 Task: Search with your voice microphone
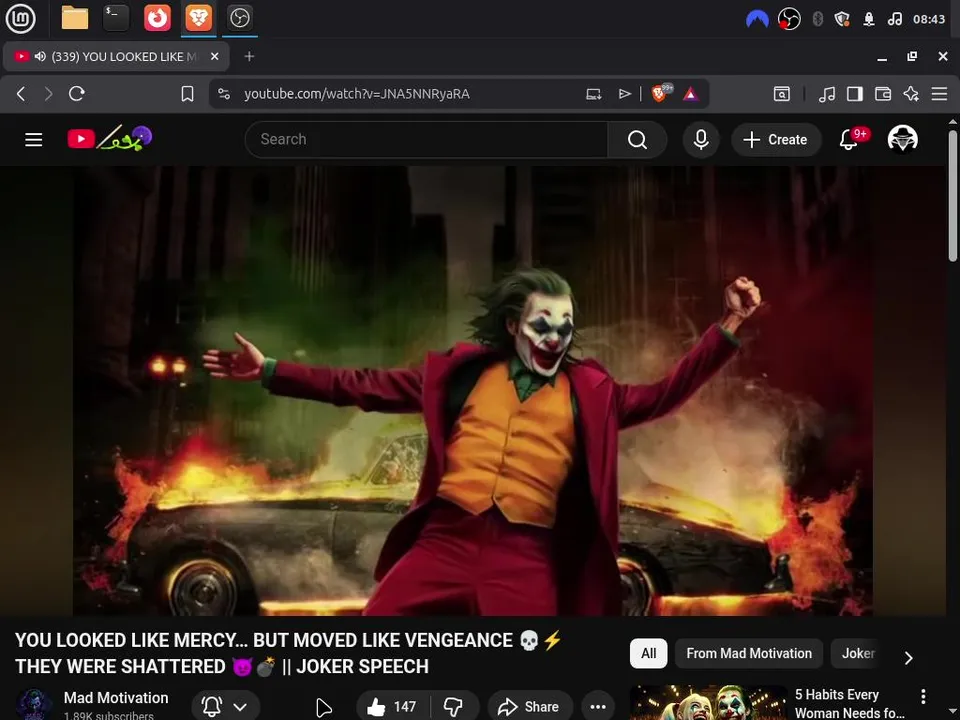[x=701, y=140]
